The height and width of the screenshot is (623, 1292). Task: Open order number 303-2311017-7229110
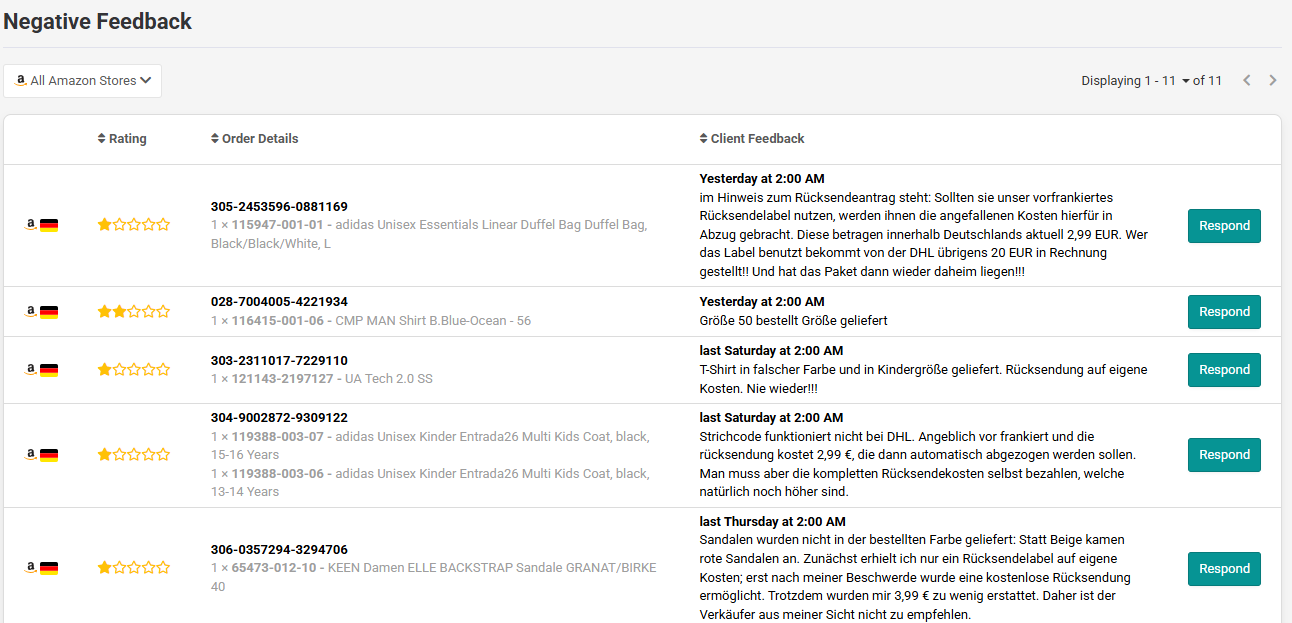pos(279,361)
